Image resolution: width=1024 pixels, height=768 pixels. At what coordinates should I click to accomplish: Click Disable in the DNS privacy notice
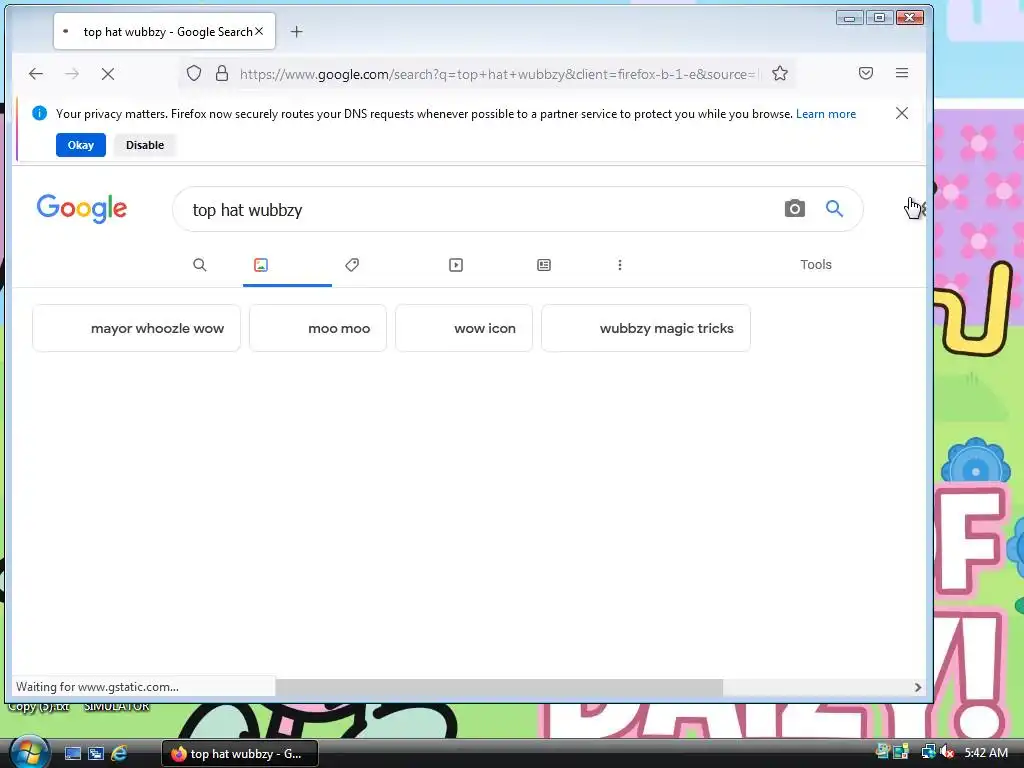point(145,145)
